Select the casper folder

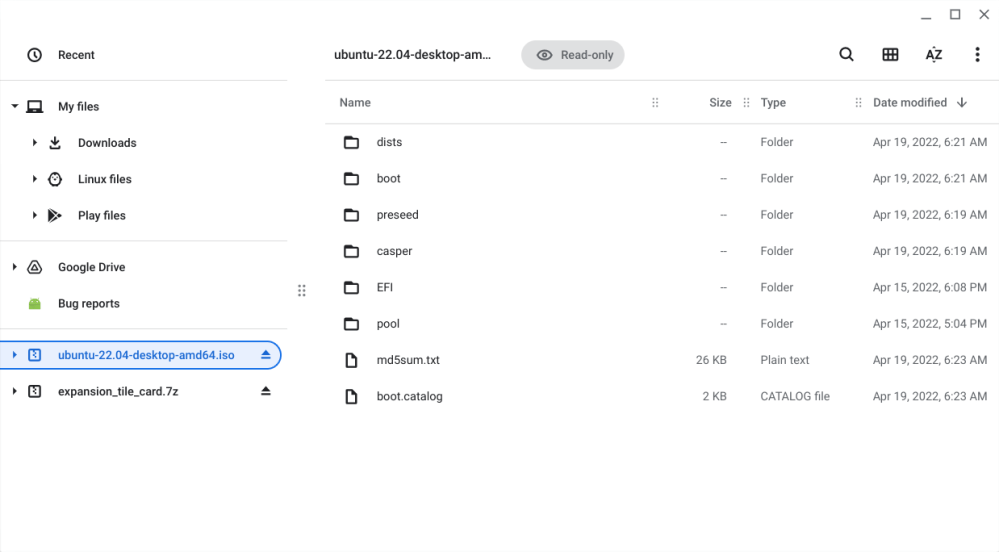(x=394, y=251)
